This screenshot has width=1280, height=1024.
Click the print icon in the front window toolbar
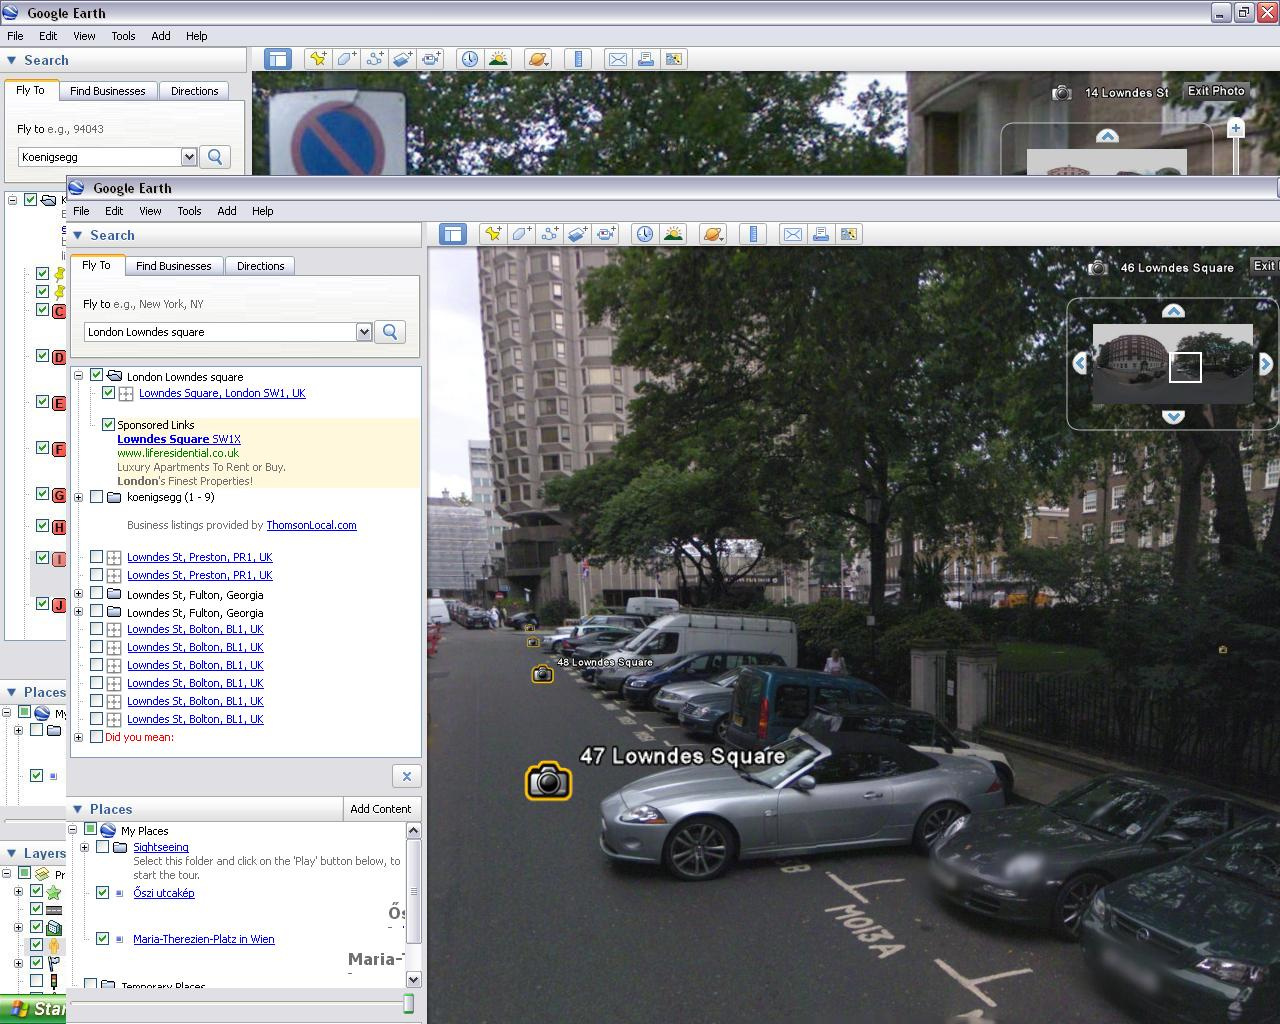[x=821, y=234]
